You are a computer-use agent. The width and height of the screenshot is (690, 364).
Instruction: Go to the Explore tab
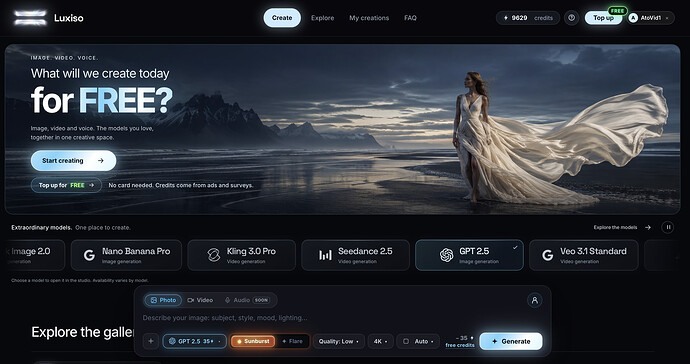tap(323, 18)
